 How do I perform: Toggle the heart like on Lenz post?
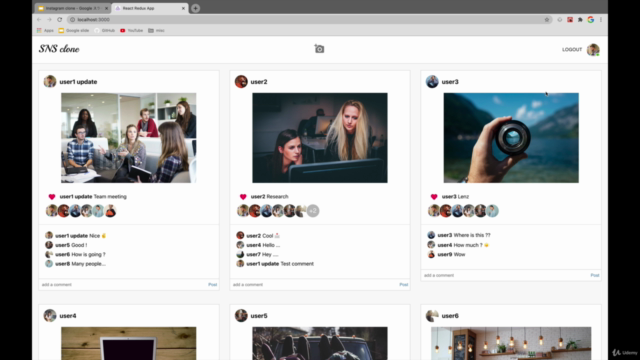pos(434,197)
